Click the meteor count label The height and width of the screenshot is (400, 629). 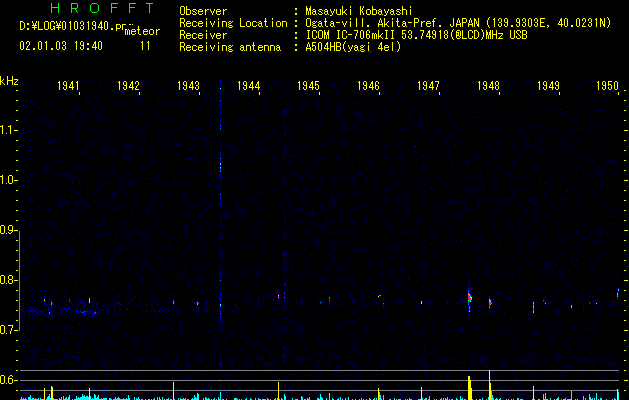142,31
